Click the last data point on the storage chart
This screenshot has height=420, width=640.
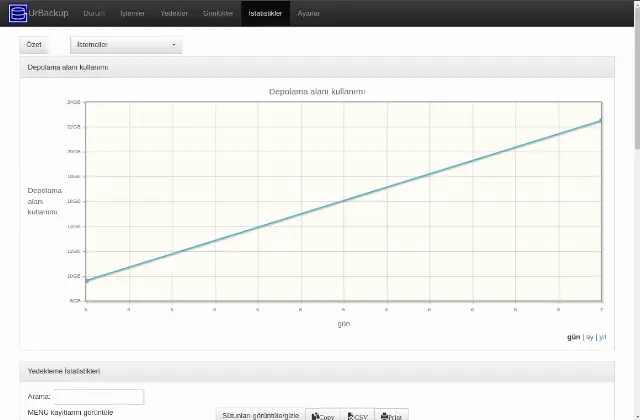pyautogui.click(x=601, y=120)
